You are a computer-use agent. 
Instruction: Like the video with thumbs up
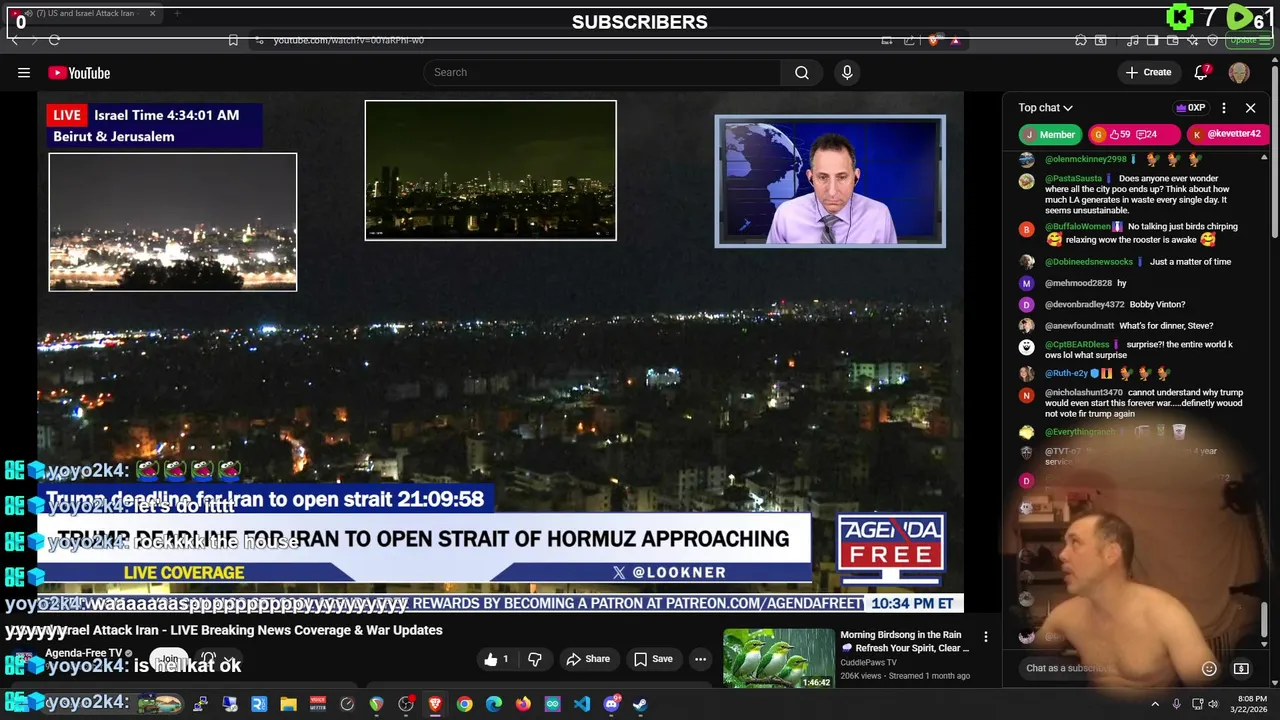pyautogui.click(x=497, y=659)
